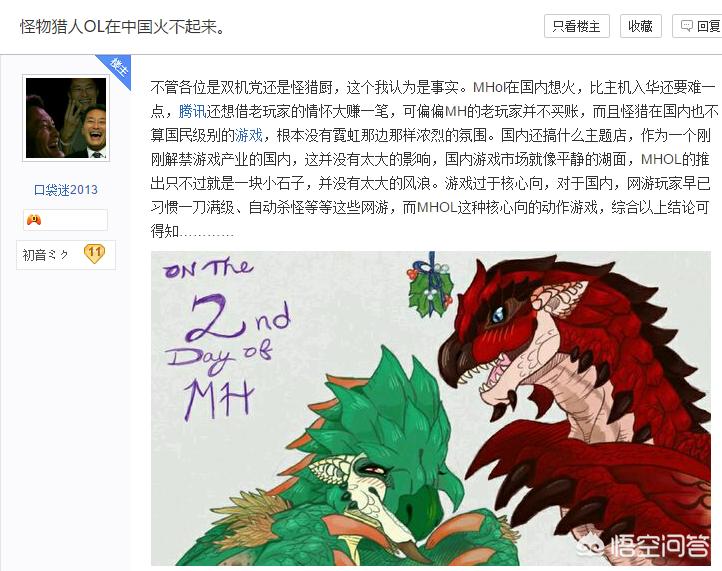Click the 收藏 button

[640, 26]
